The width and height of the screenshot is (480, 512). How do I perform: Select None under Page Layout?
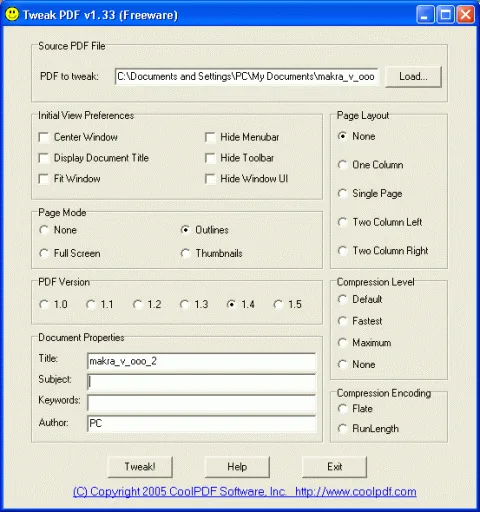(x=342, y=136)
